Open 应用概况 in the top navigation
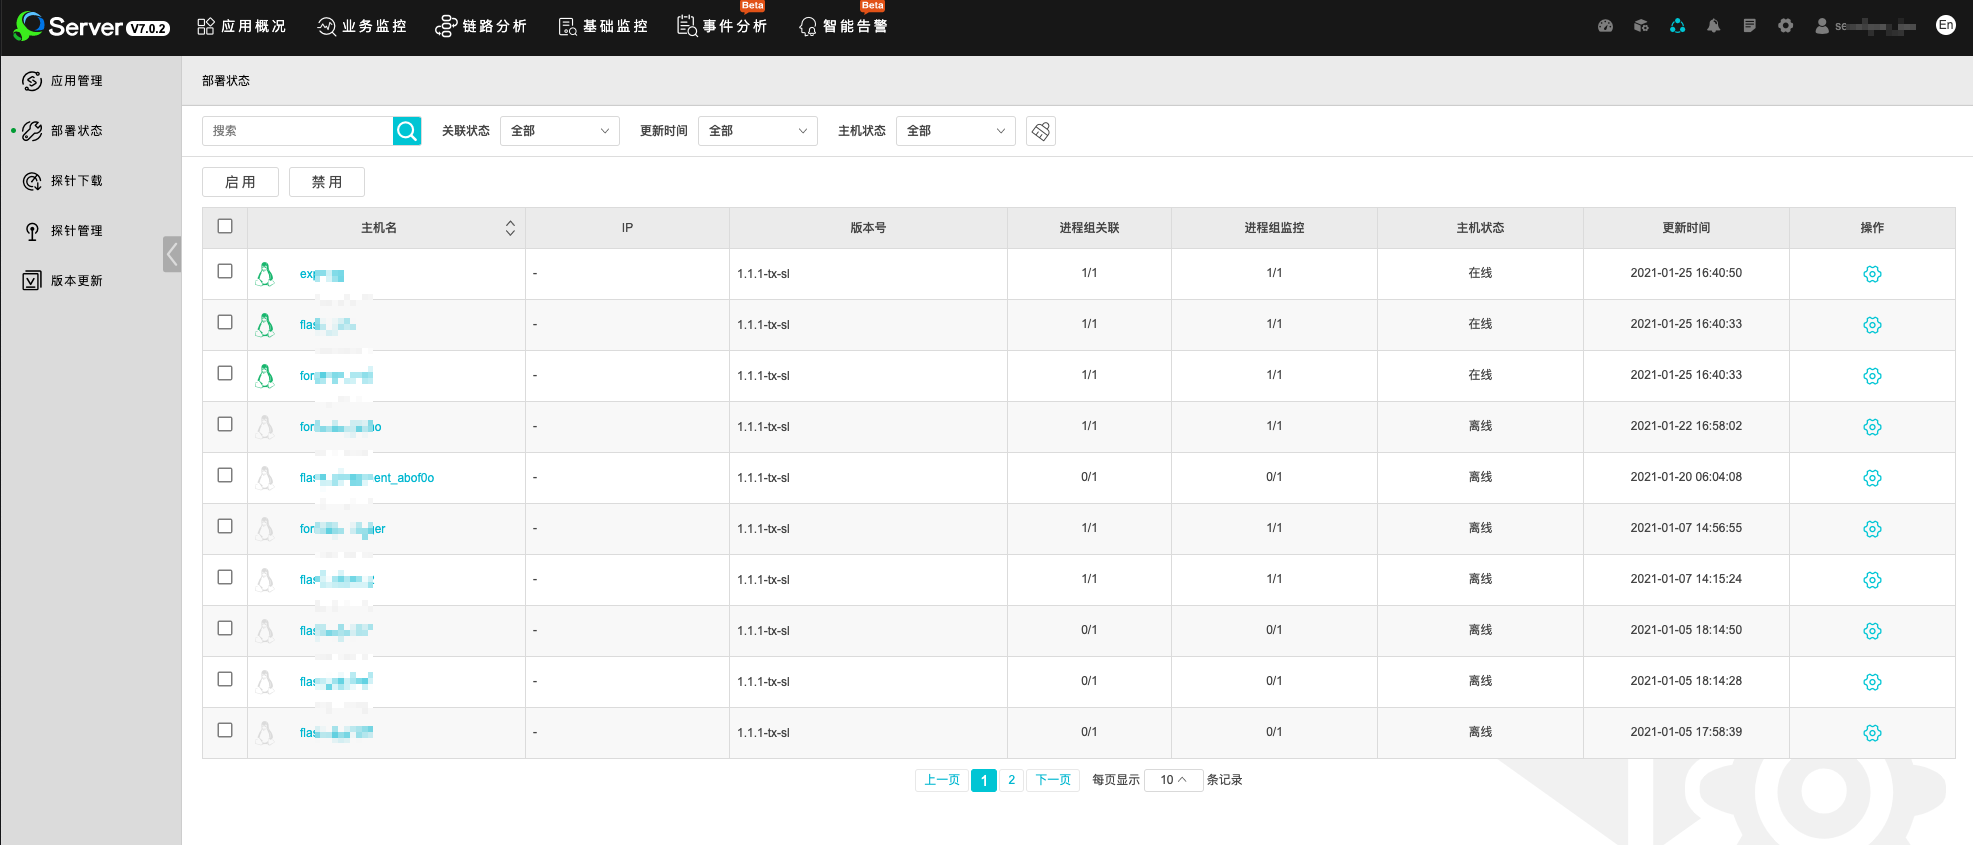The width and height of the screenshot is (1973, 845). pos(241,26)
